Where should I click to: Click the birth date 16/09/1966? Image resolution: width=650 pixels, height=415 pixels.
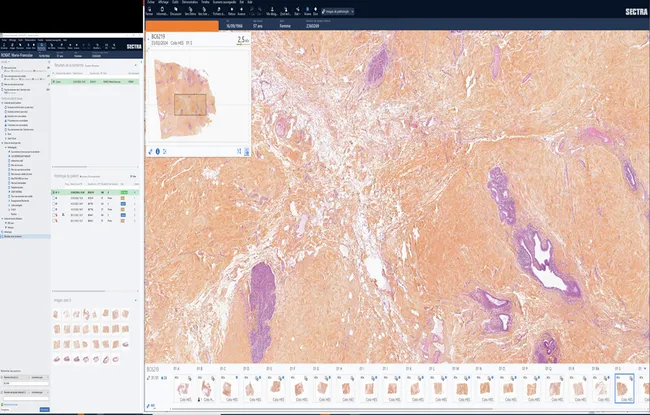click(x=234, y=26)
